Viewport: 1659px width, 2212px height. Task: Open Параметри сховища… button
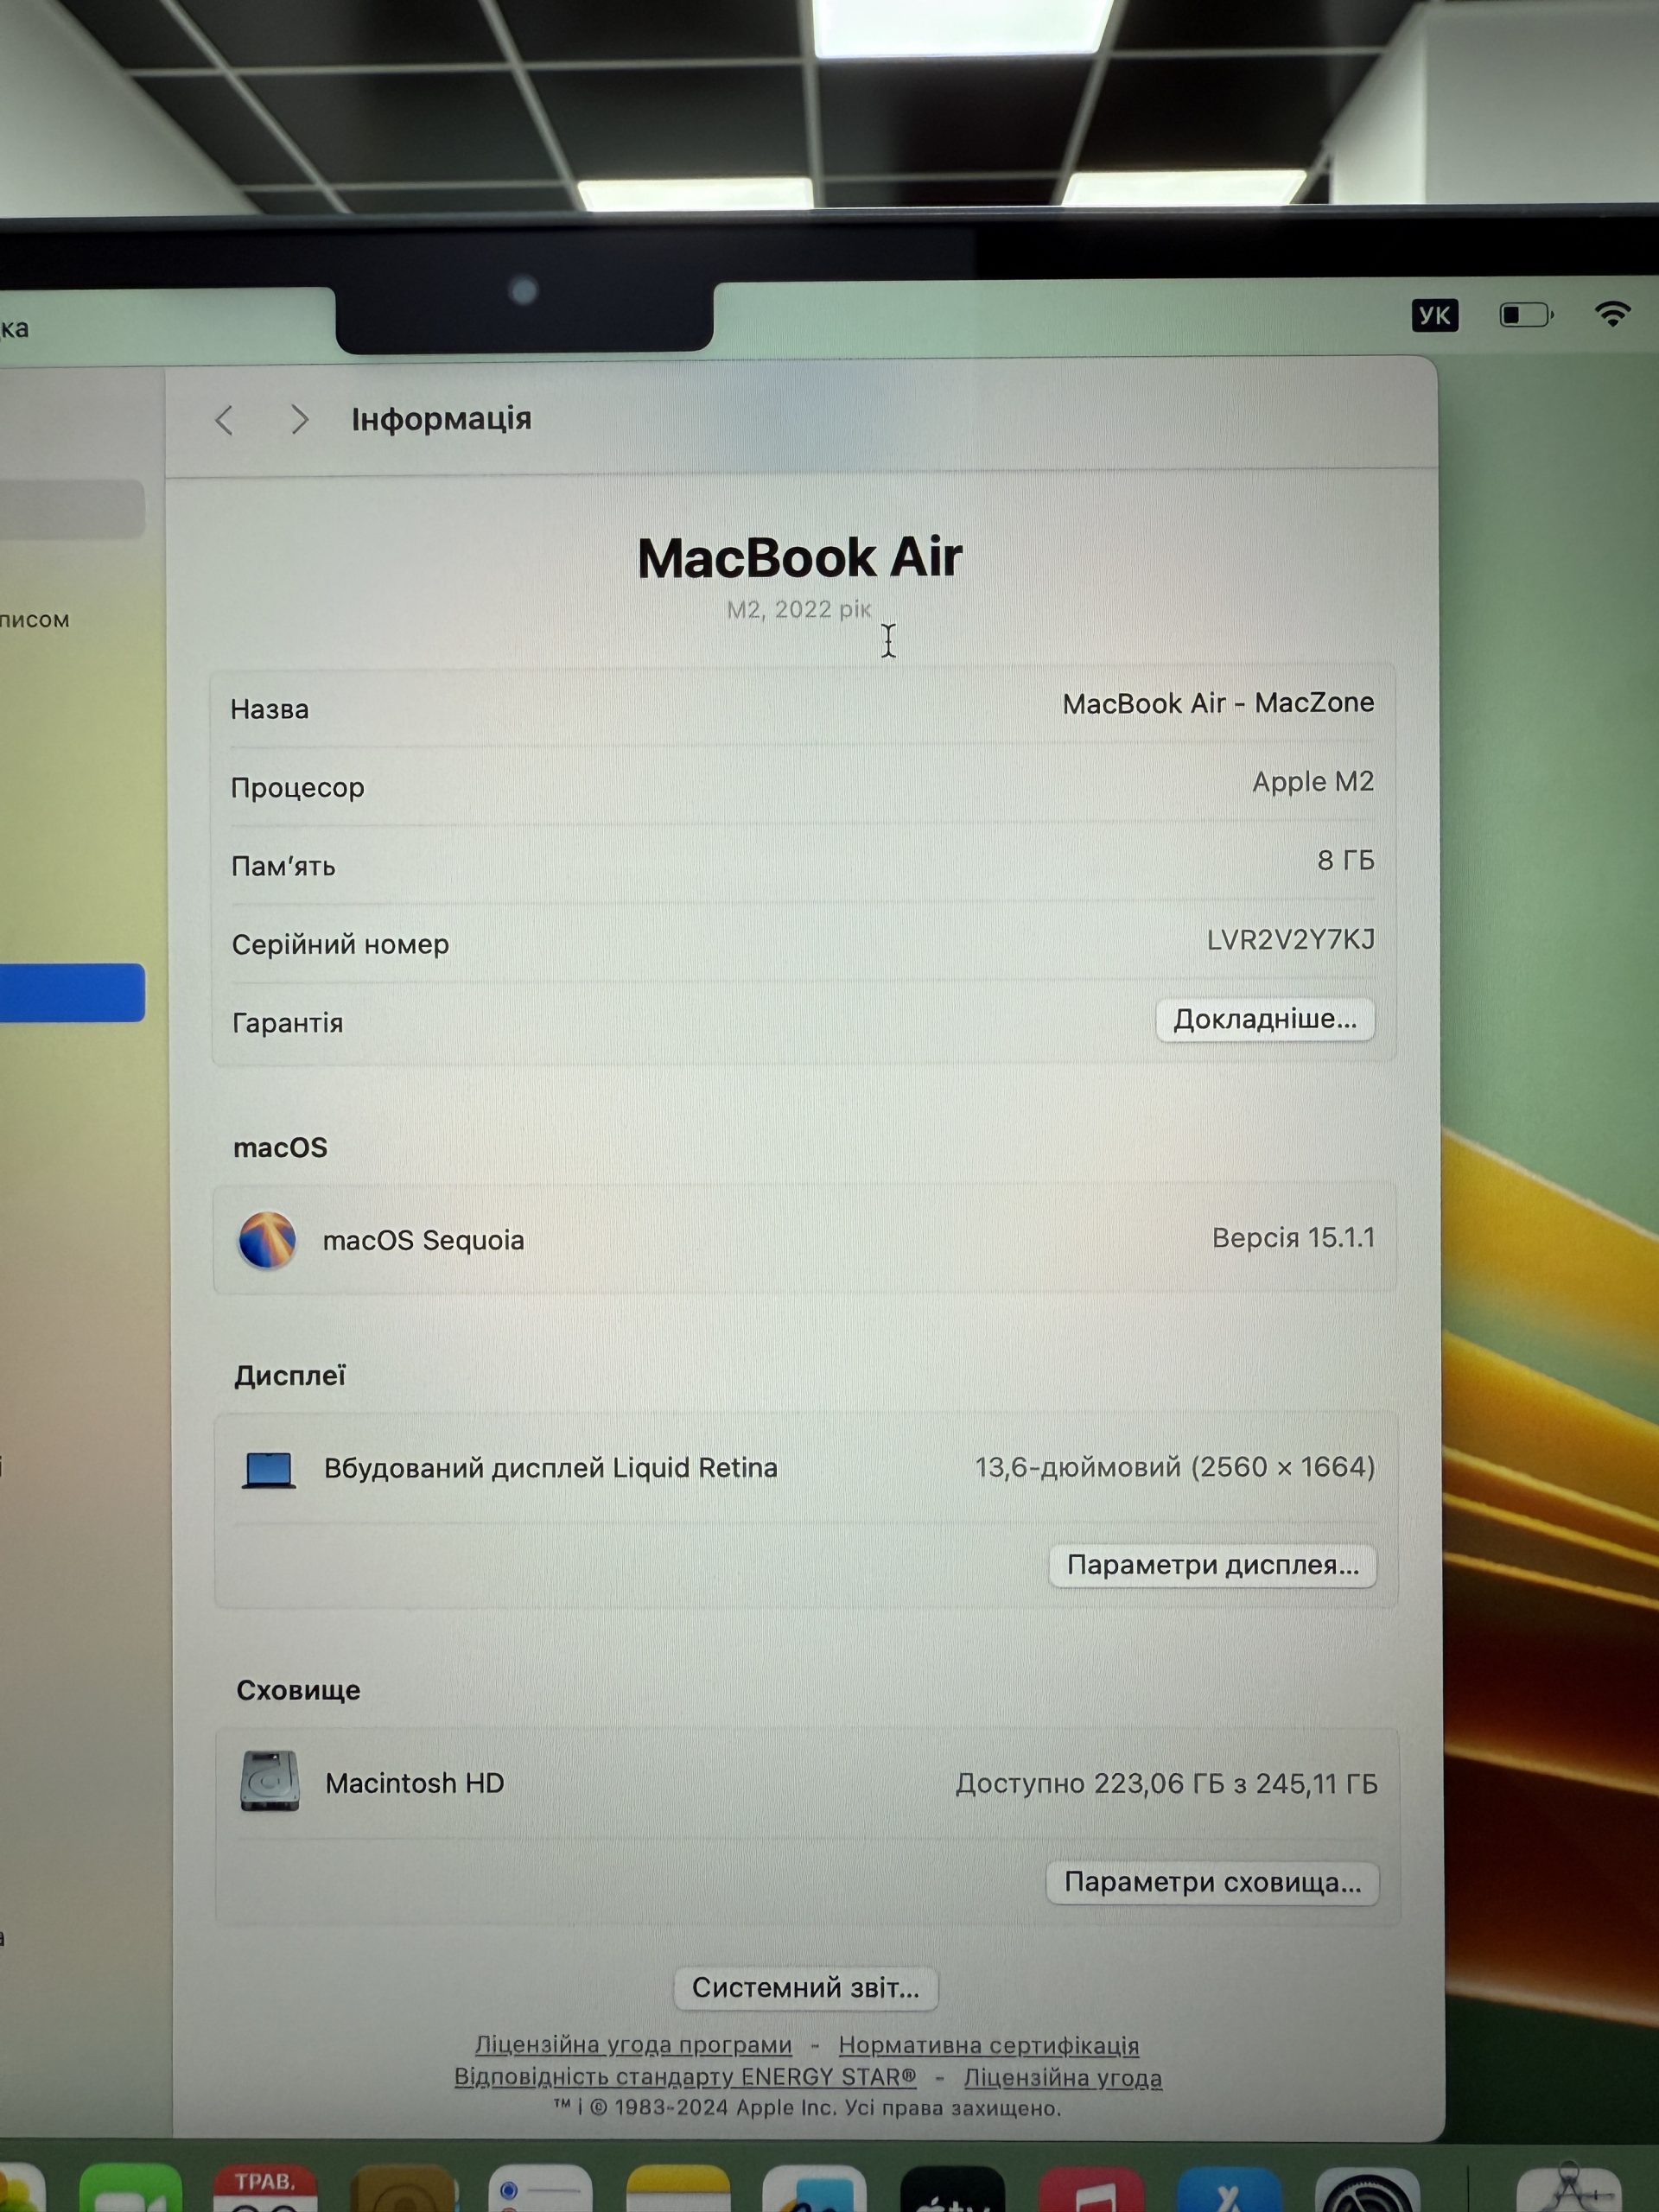(1212, 1882)
